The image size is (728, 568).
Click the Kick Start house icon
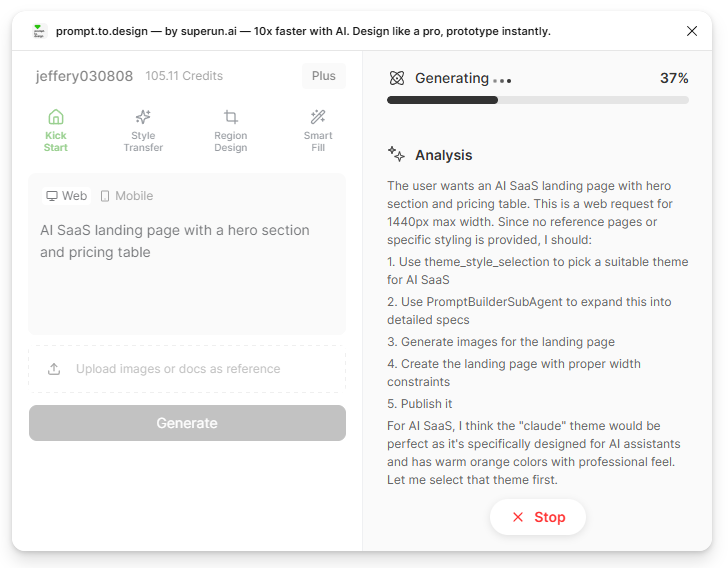(x=56, y=117)
